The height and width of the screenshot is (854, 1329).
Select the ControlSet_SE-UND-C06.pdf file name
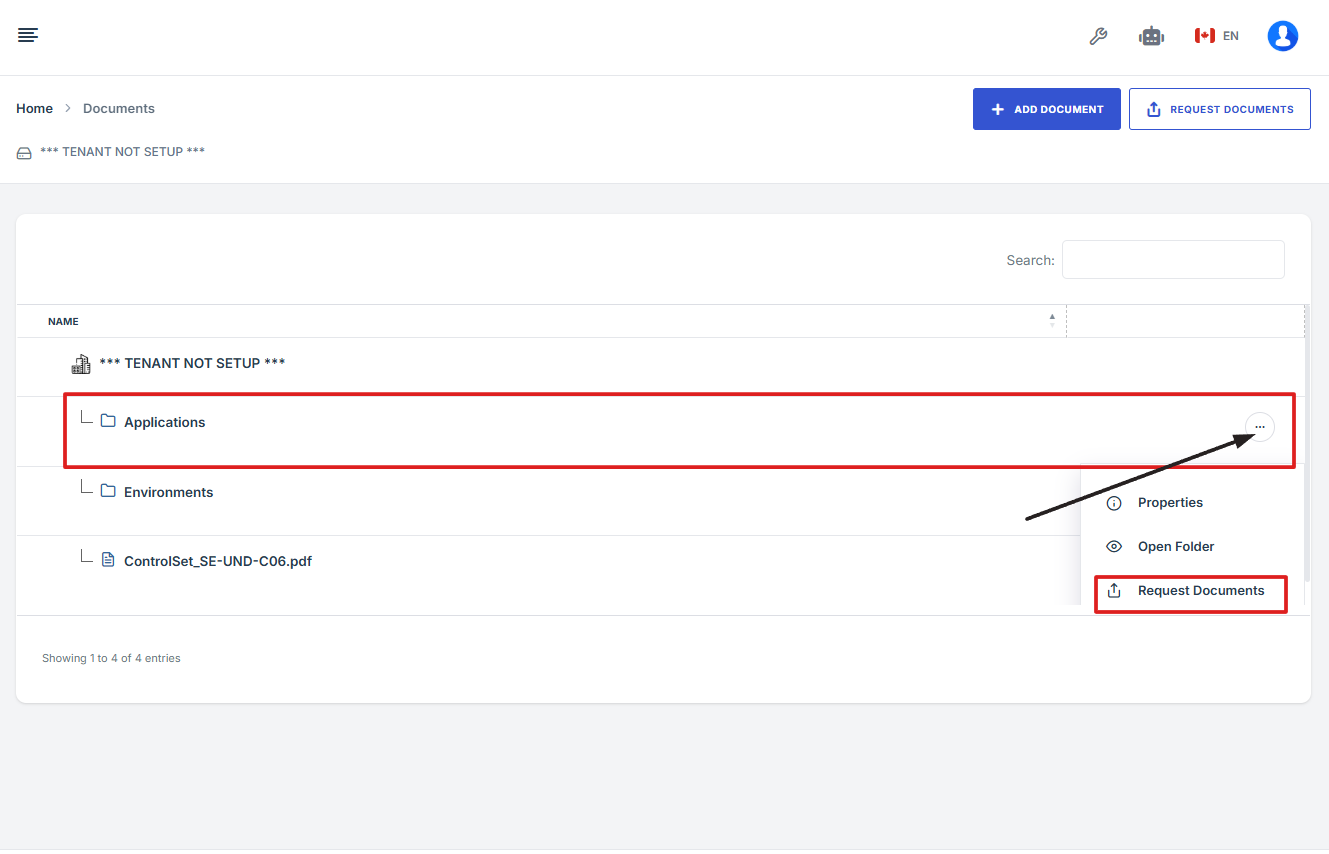[217, 561]
